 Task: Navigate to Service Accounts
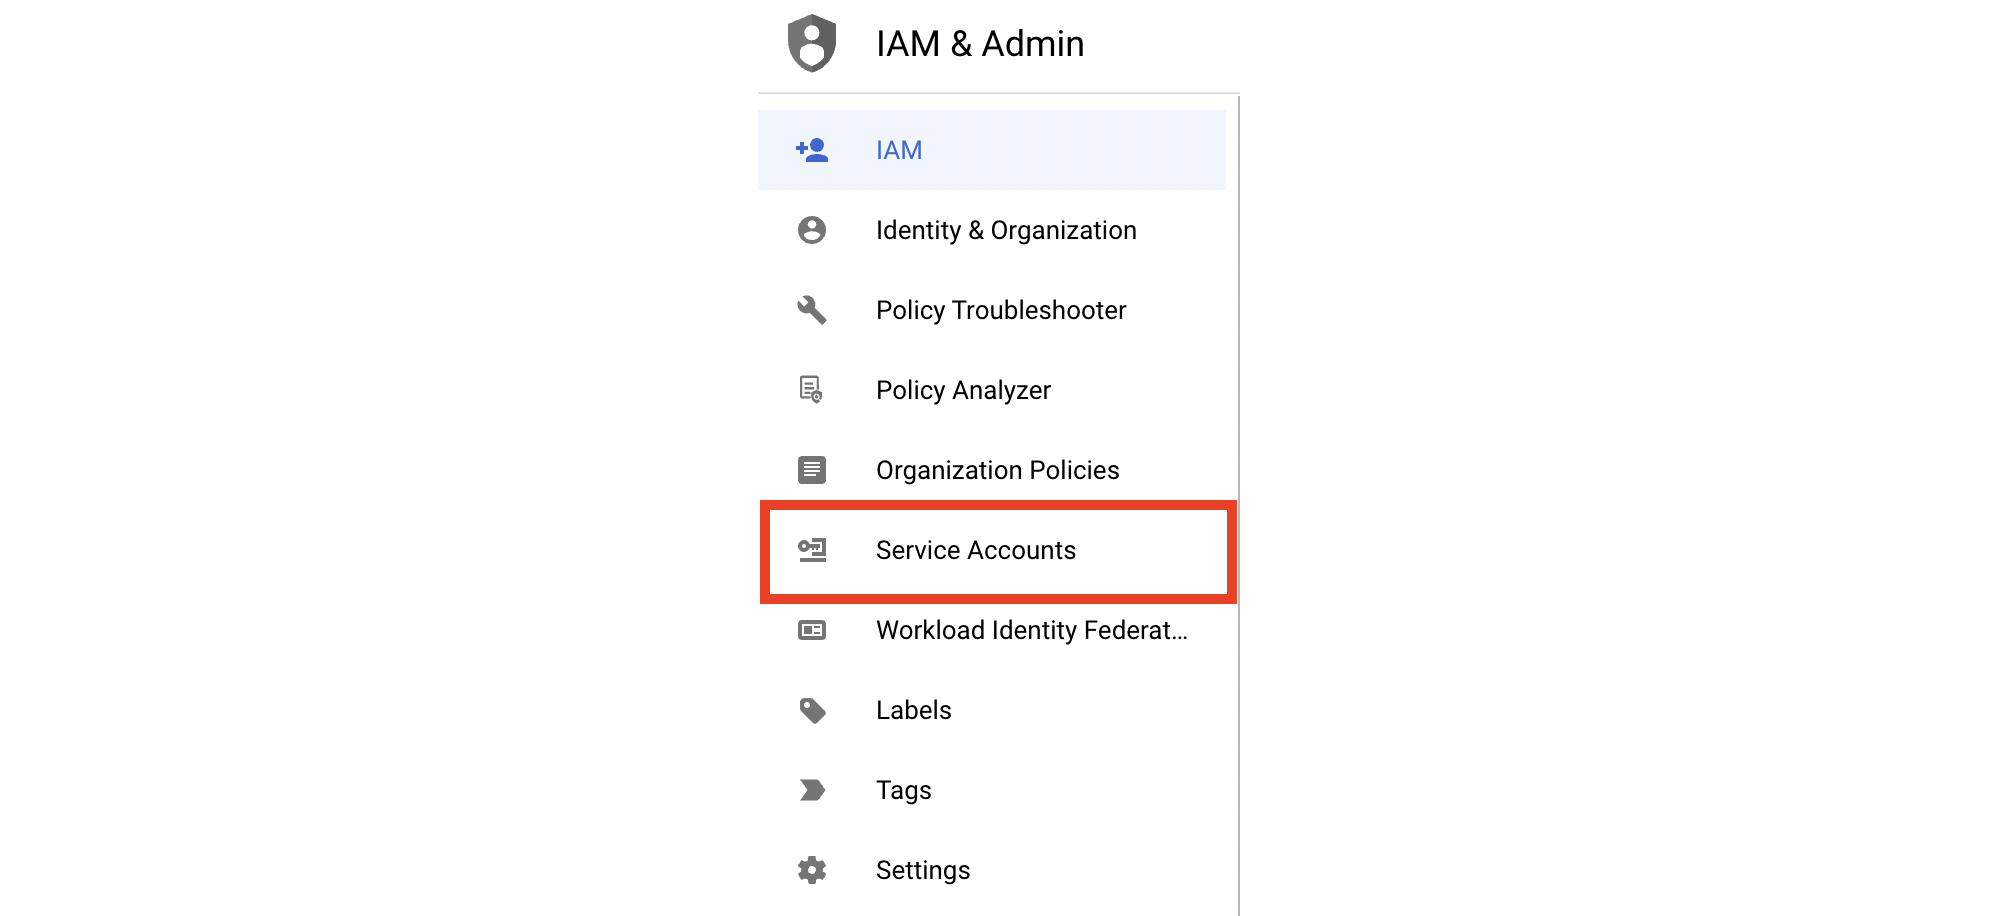click(992, 550)
